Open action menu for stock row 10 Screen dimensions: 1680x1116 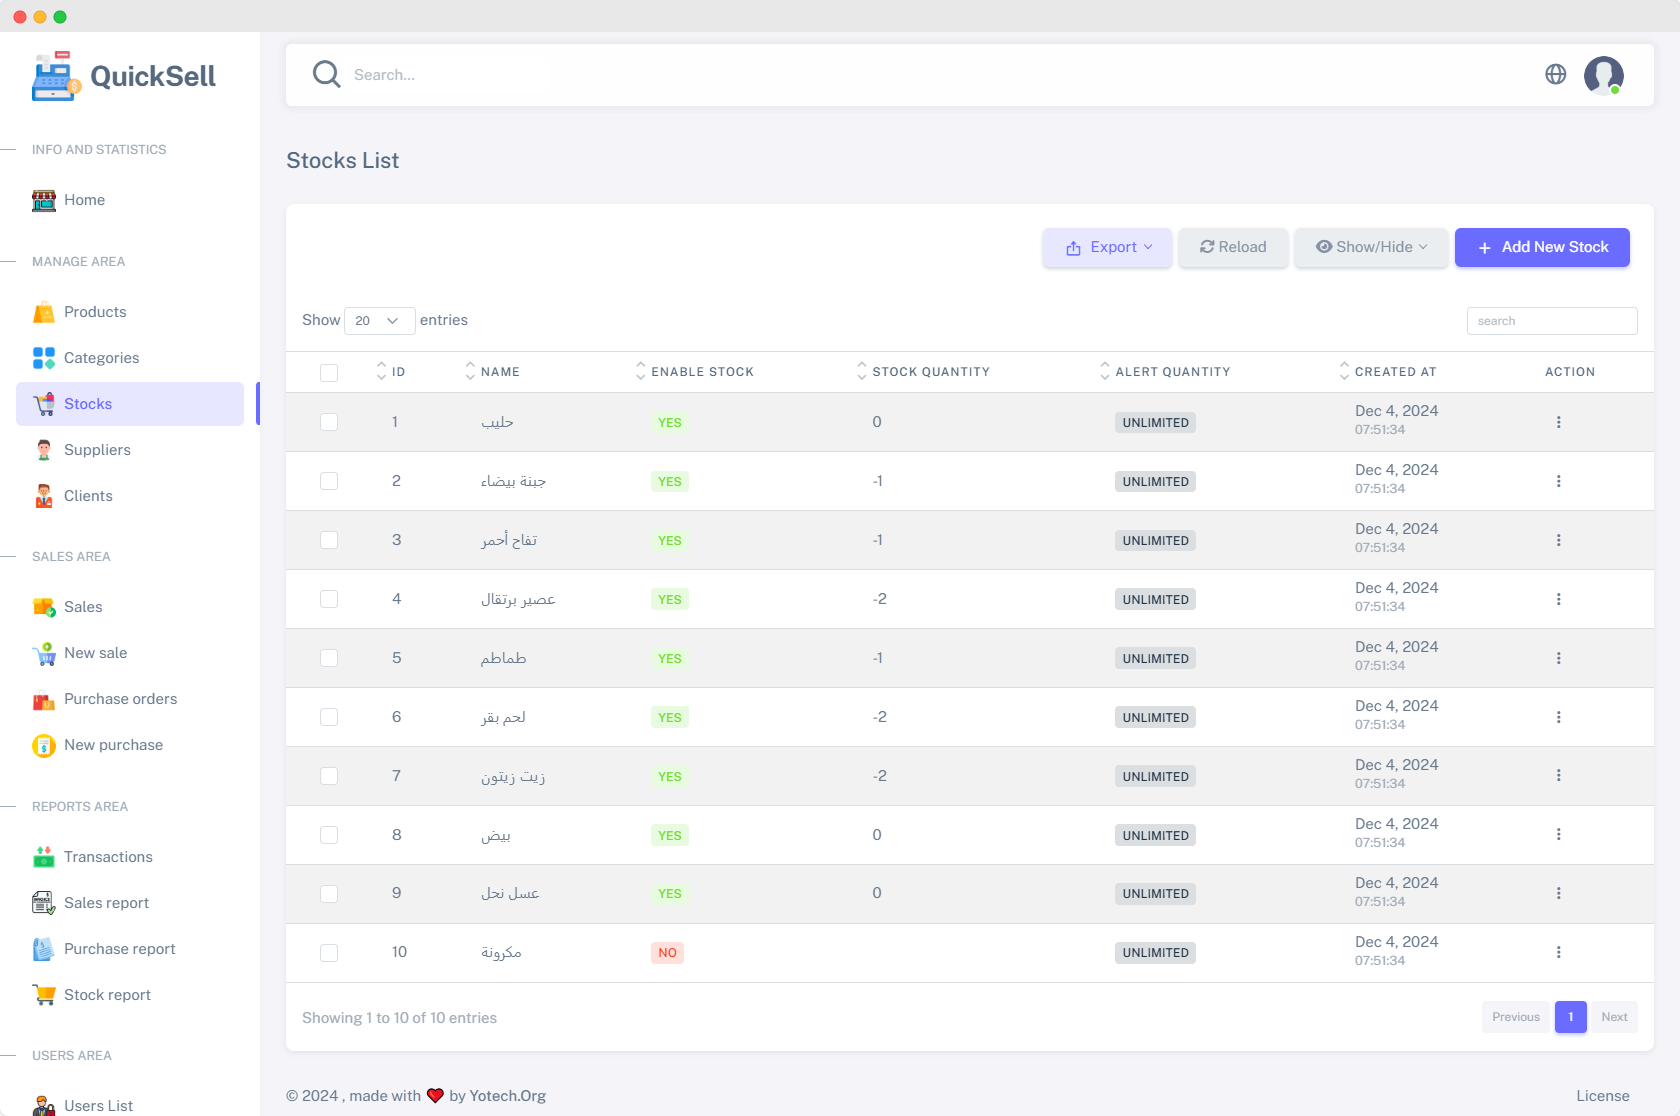tap(1558, 952)
